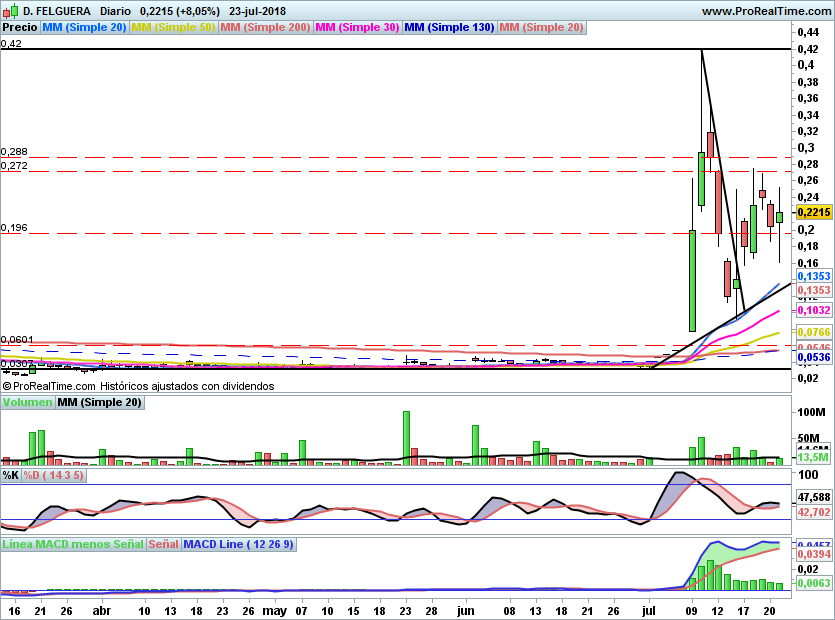The height and width of the screenshot is (620, 835).
Task: Click the 'may' marker on time axis
Action: tap(274, 609)
